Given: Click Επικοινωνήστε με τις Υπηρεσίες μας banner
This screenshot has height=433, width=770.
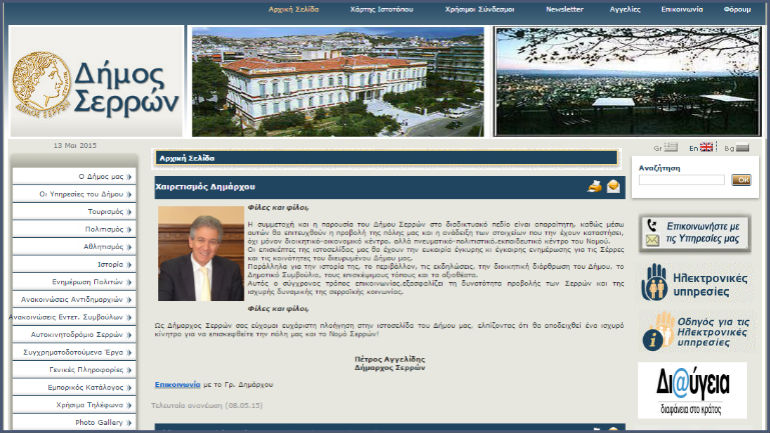Looking at the screenshot, I should (692, 232).
